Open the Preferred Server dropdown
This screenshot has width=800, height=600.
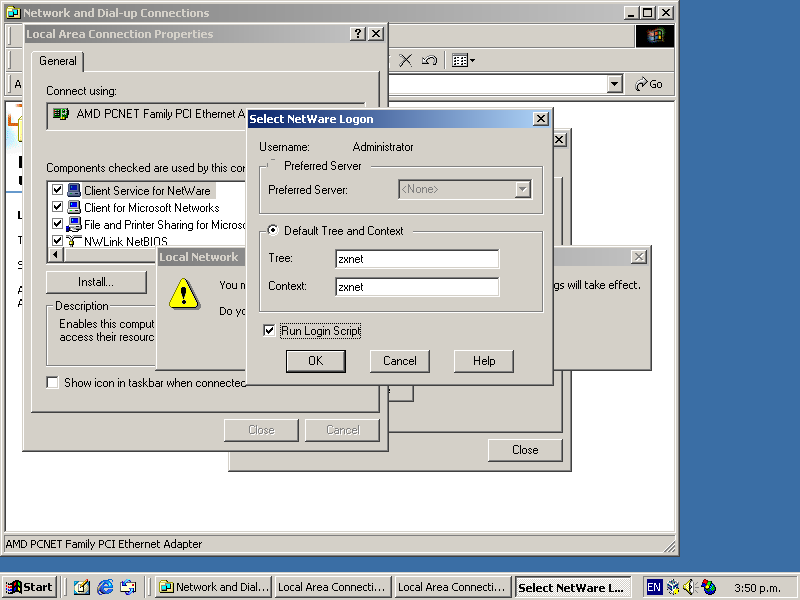pyautogui.click(x=522, y=189)
